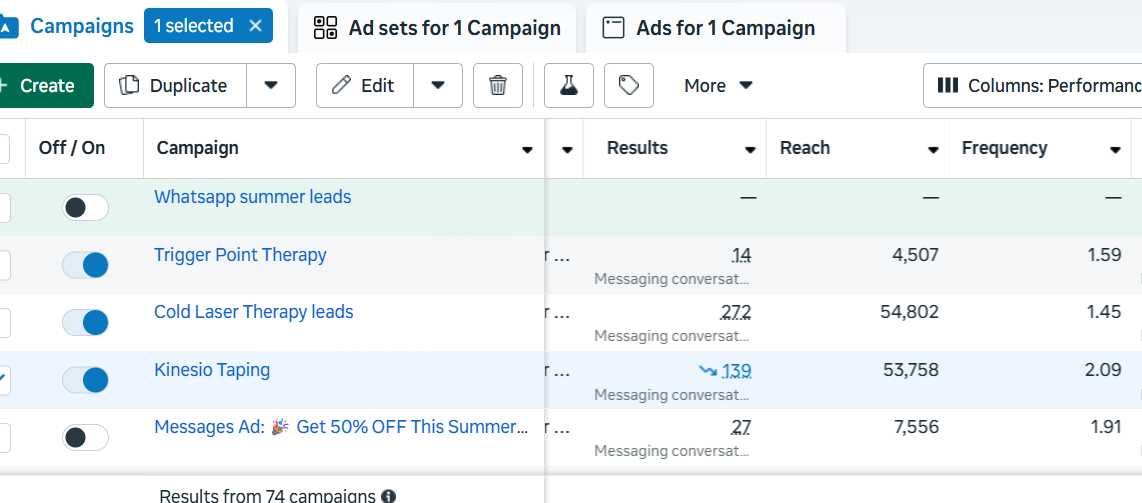This screenshot has height=503, width=1142.
Task: Click the tag label icon
Action: (x=628, y=86)
